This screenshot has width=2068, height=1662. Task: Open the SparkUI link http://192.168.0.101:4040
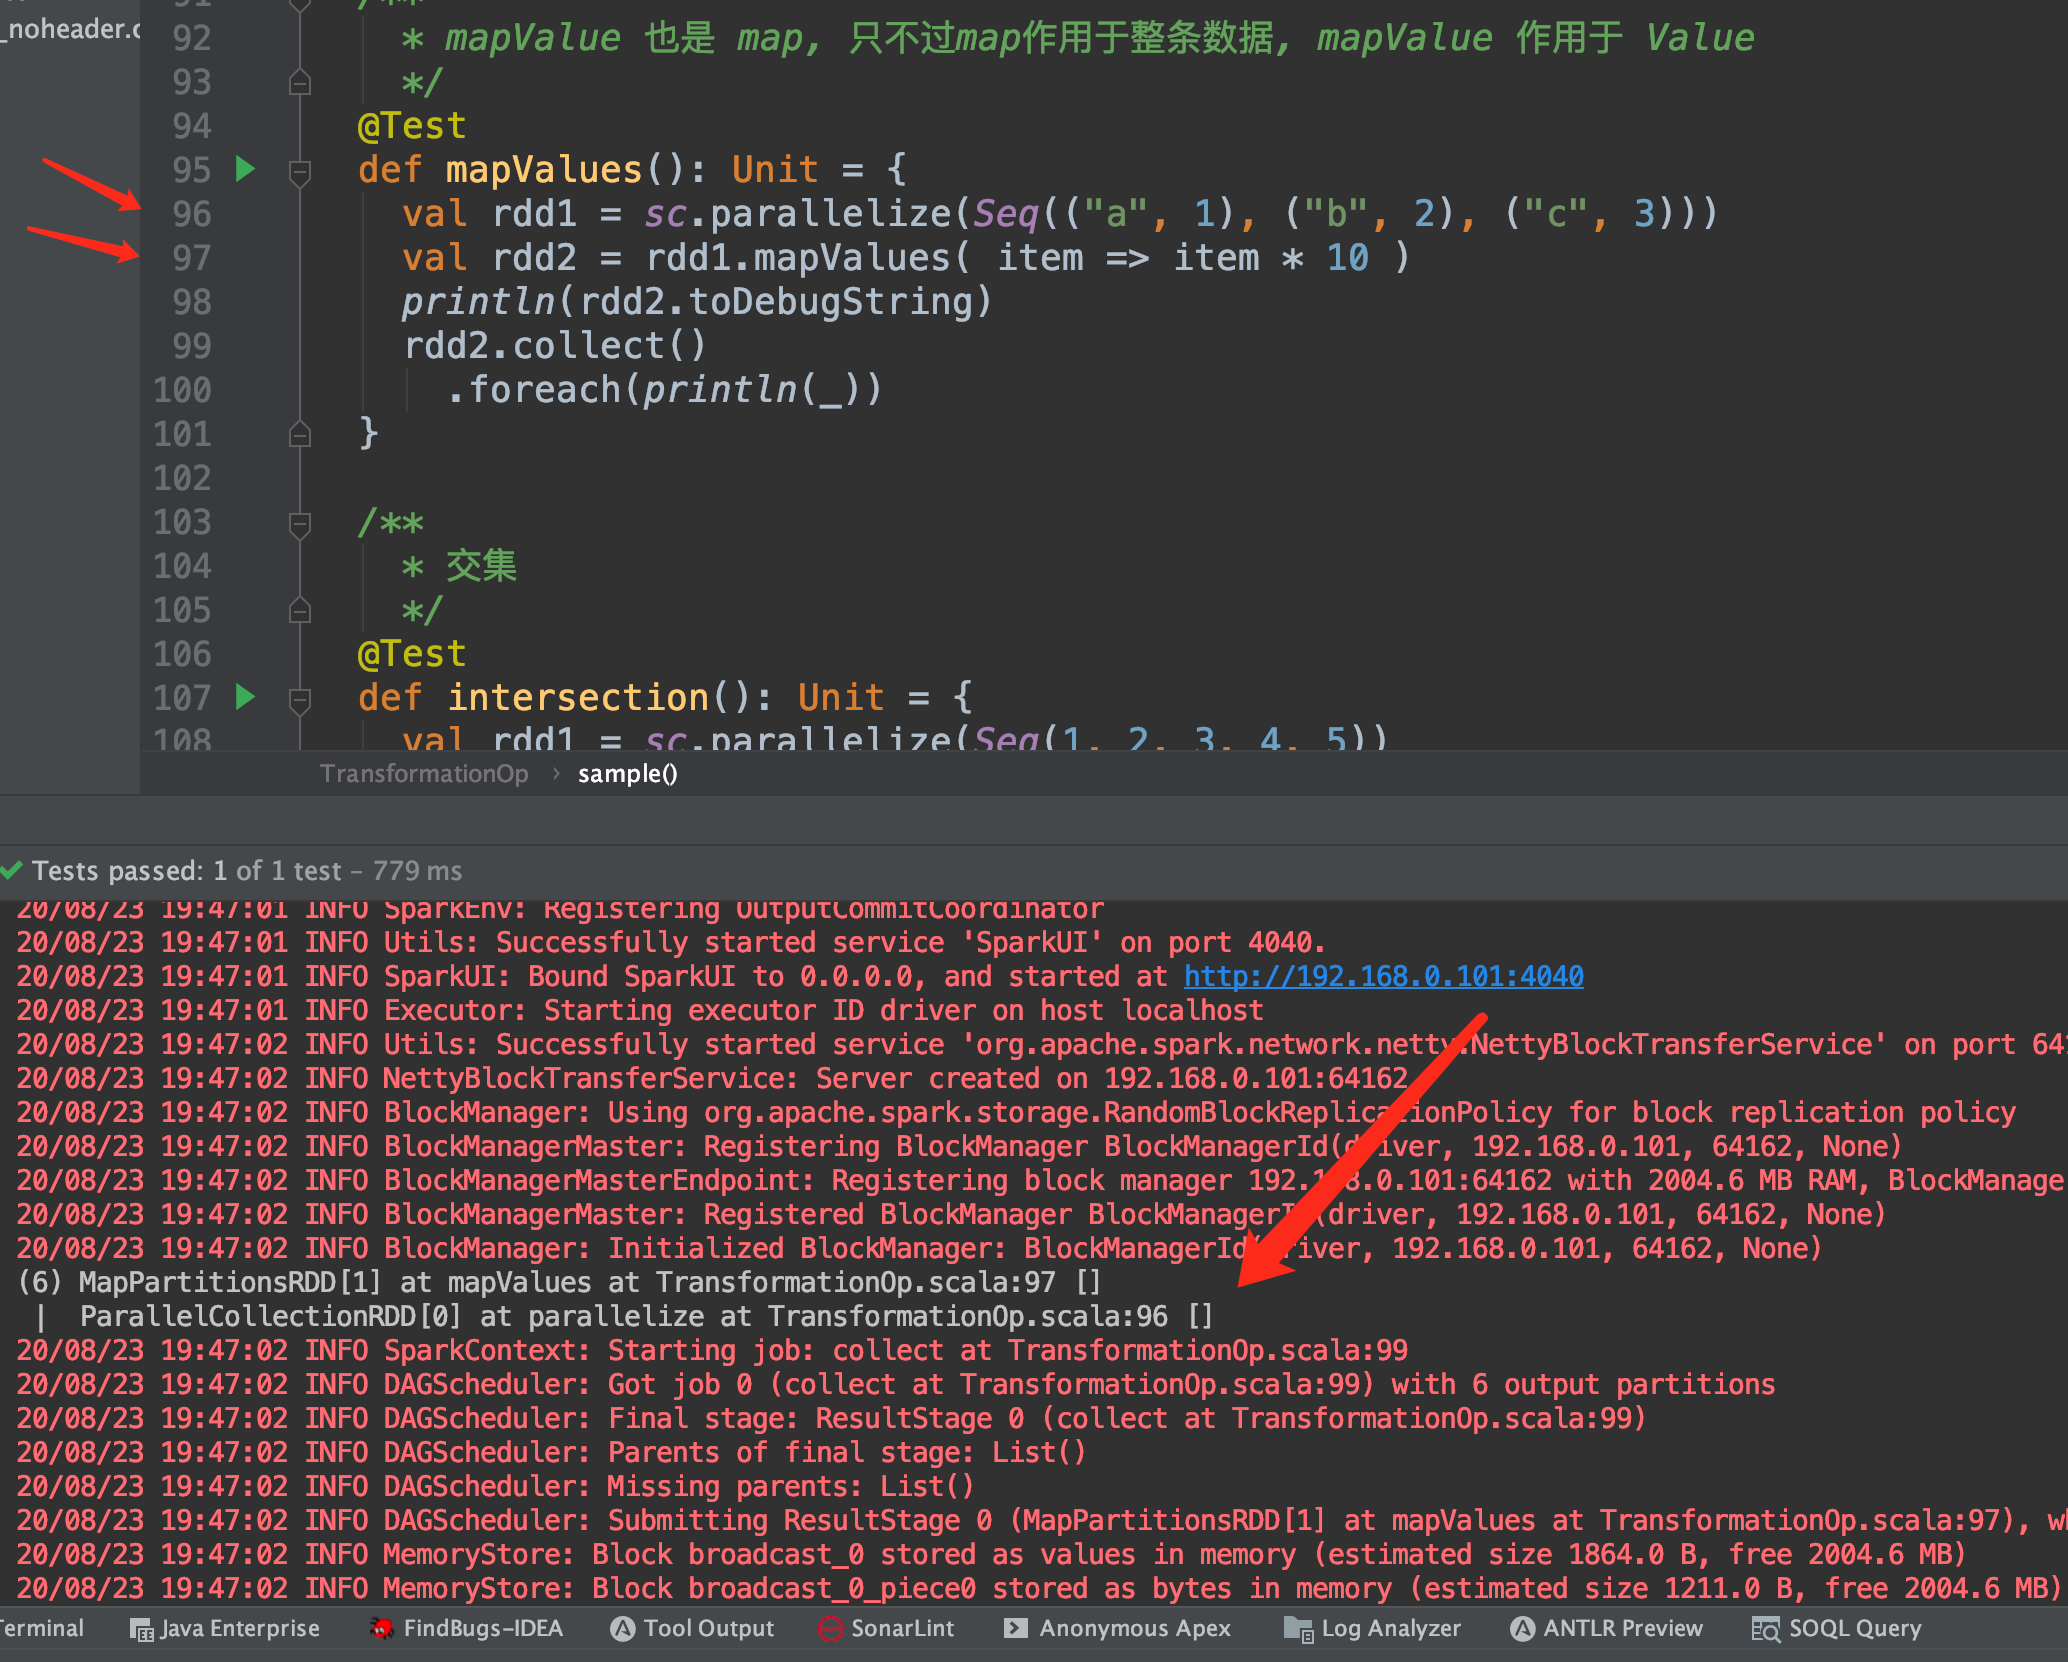tap(1383, 976)
